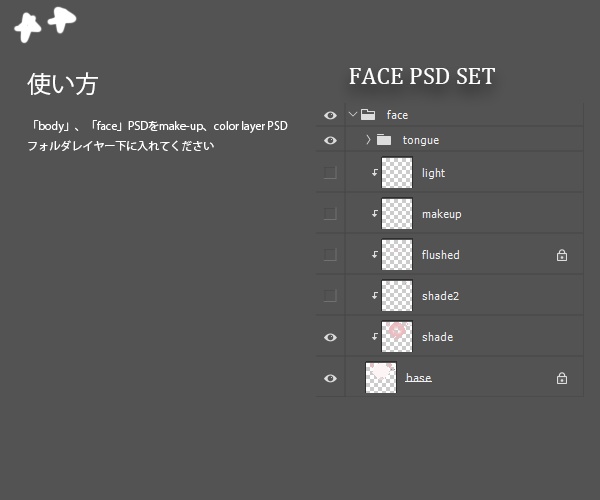Toggle the base layer eye icon
Screen dimensions: 600x500
[x=330, y=378]
